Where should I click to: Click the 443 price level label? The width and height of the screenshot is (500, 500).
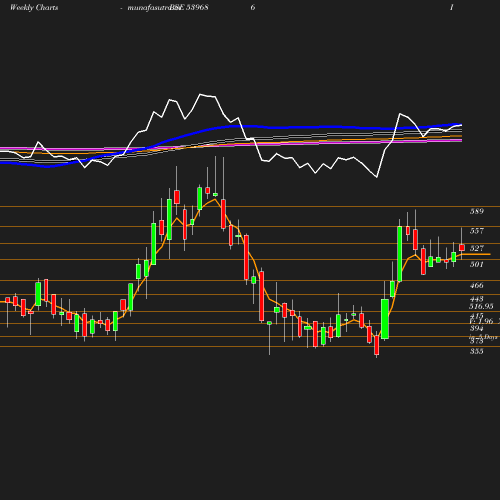click(x=477, y=299)
